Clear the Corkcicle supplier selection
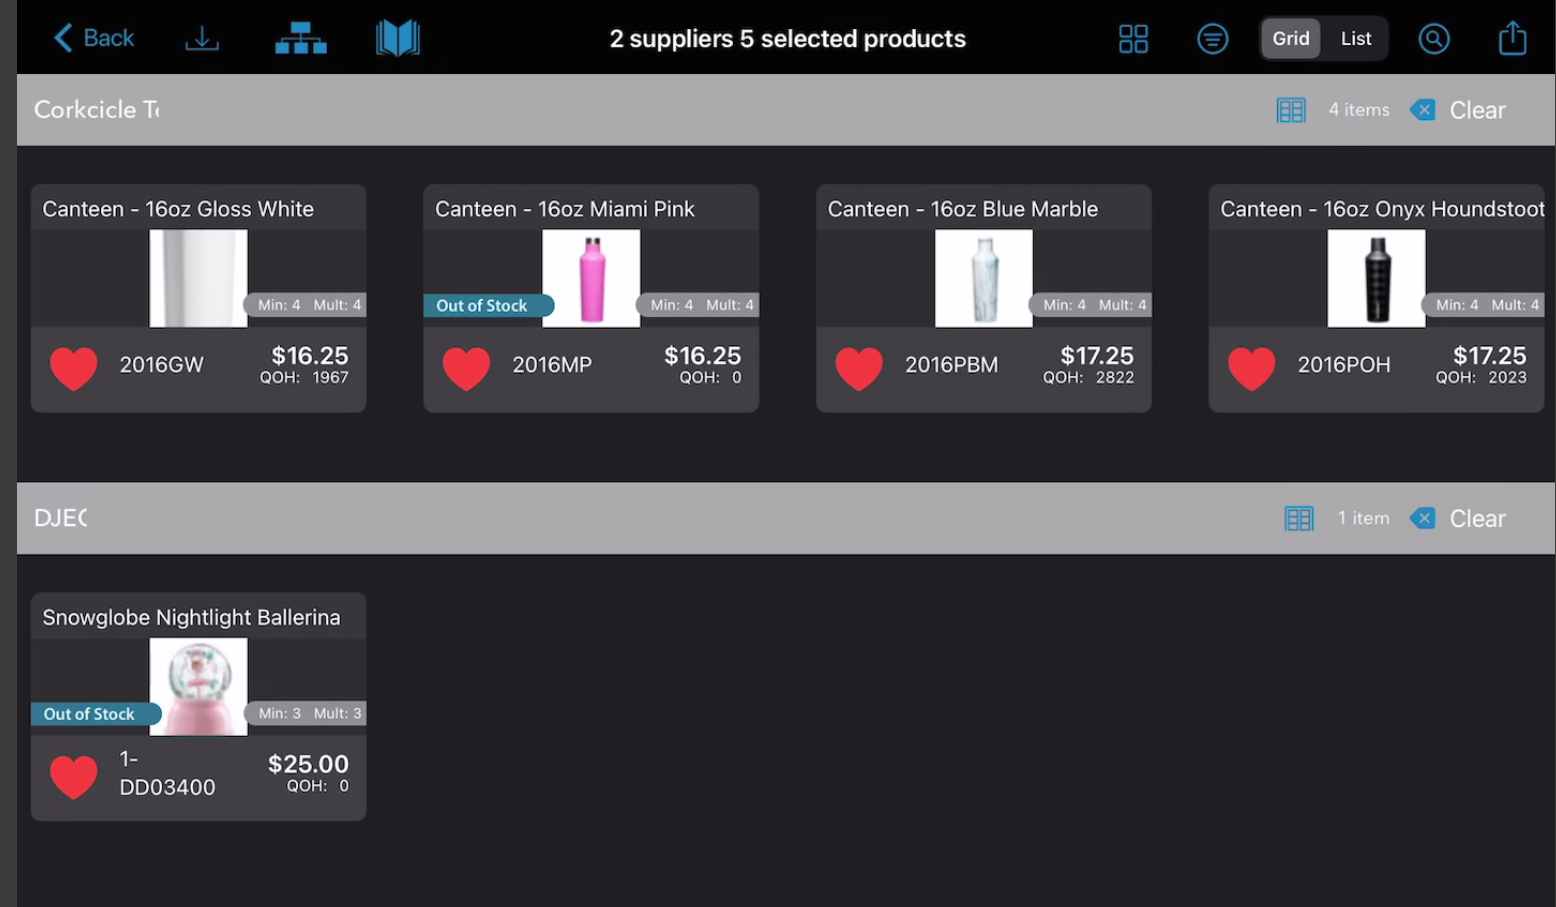 pyautogui.click(x=1458, y=110)
